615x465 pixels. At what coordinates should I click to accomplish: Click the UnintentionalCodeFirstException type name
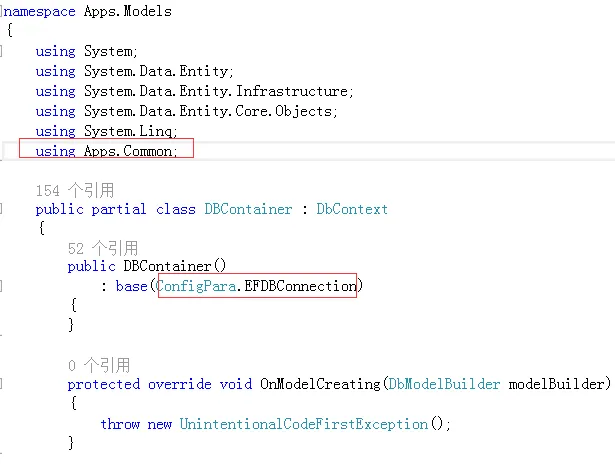pos(304,424)
